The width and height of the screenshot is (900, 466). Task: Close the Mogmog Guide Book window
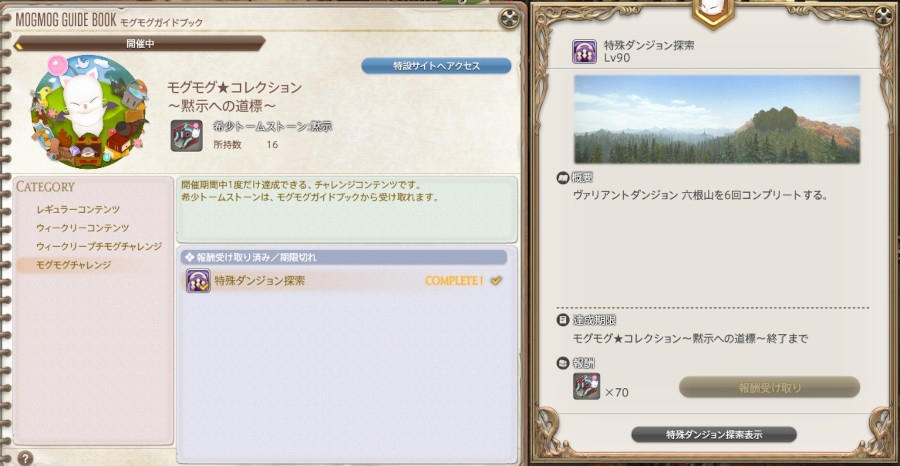(509, 18)
